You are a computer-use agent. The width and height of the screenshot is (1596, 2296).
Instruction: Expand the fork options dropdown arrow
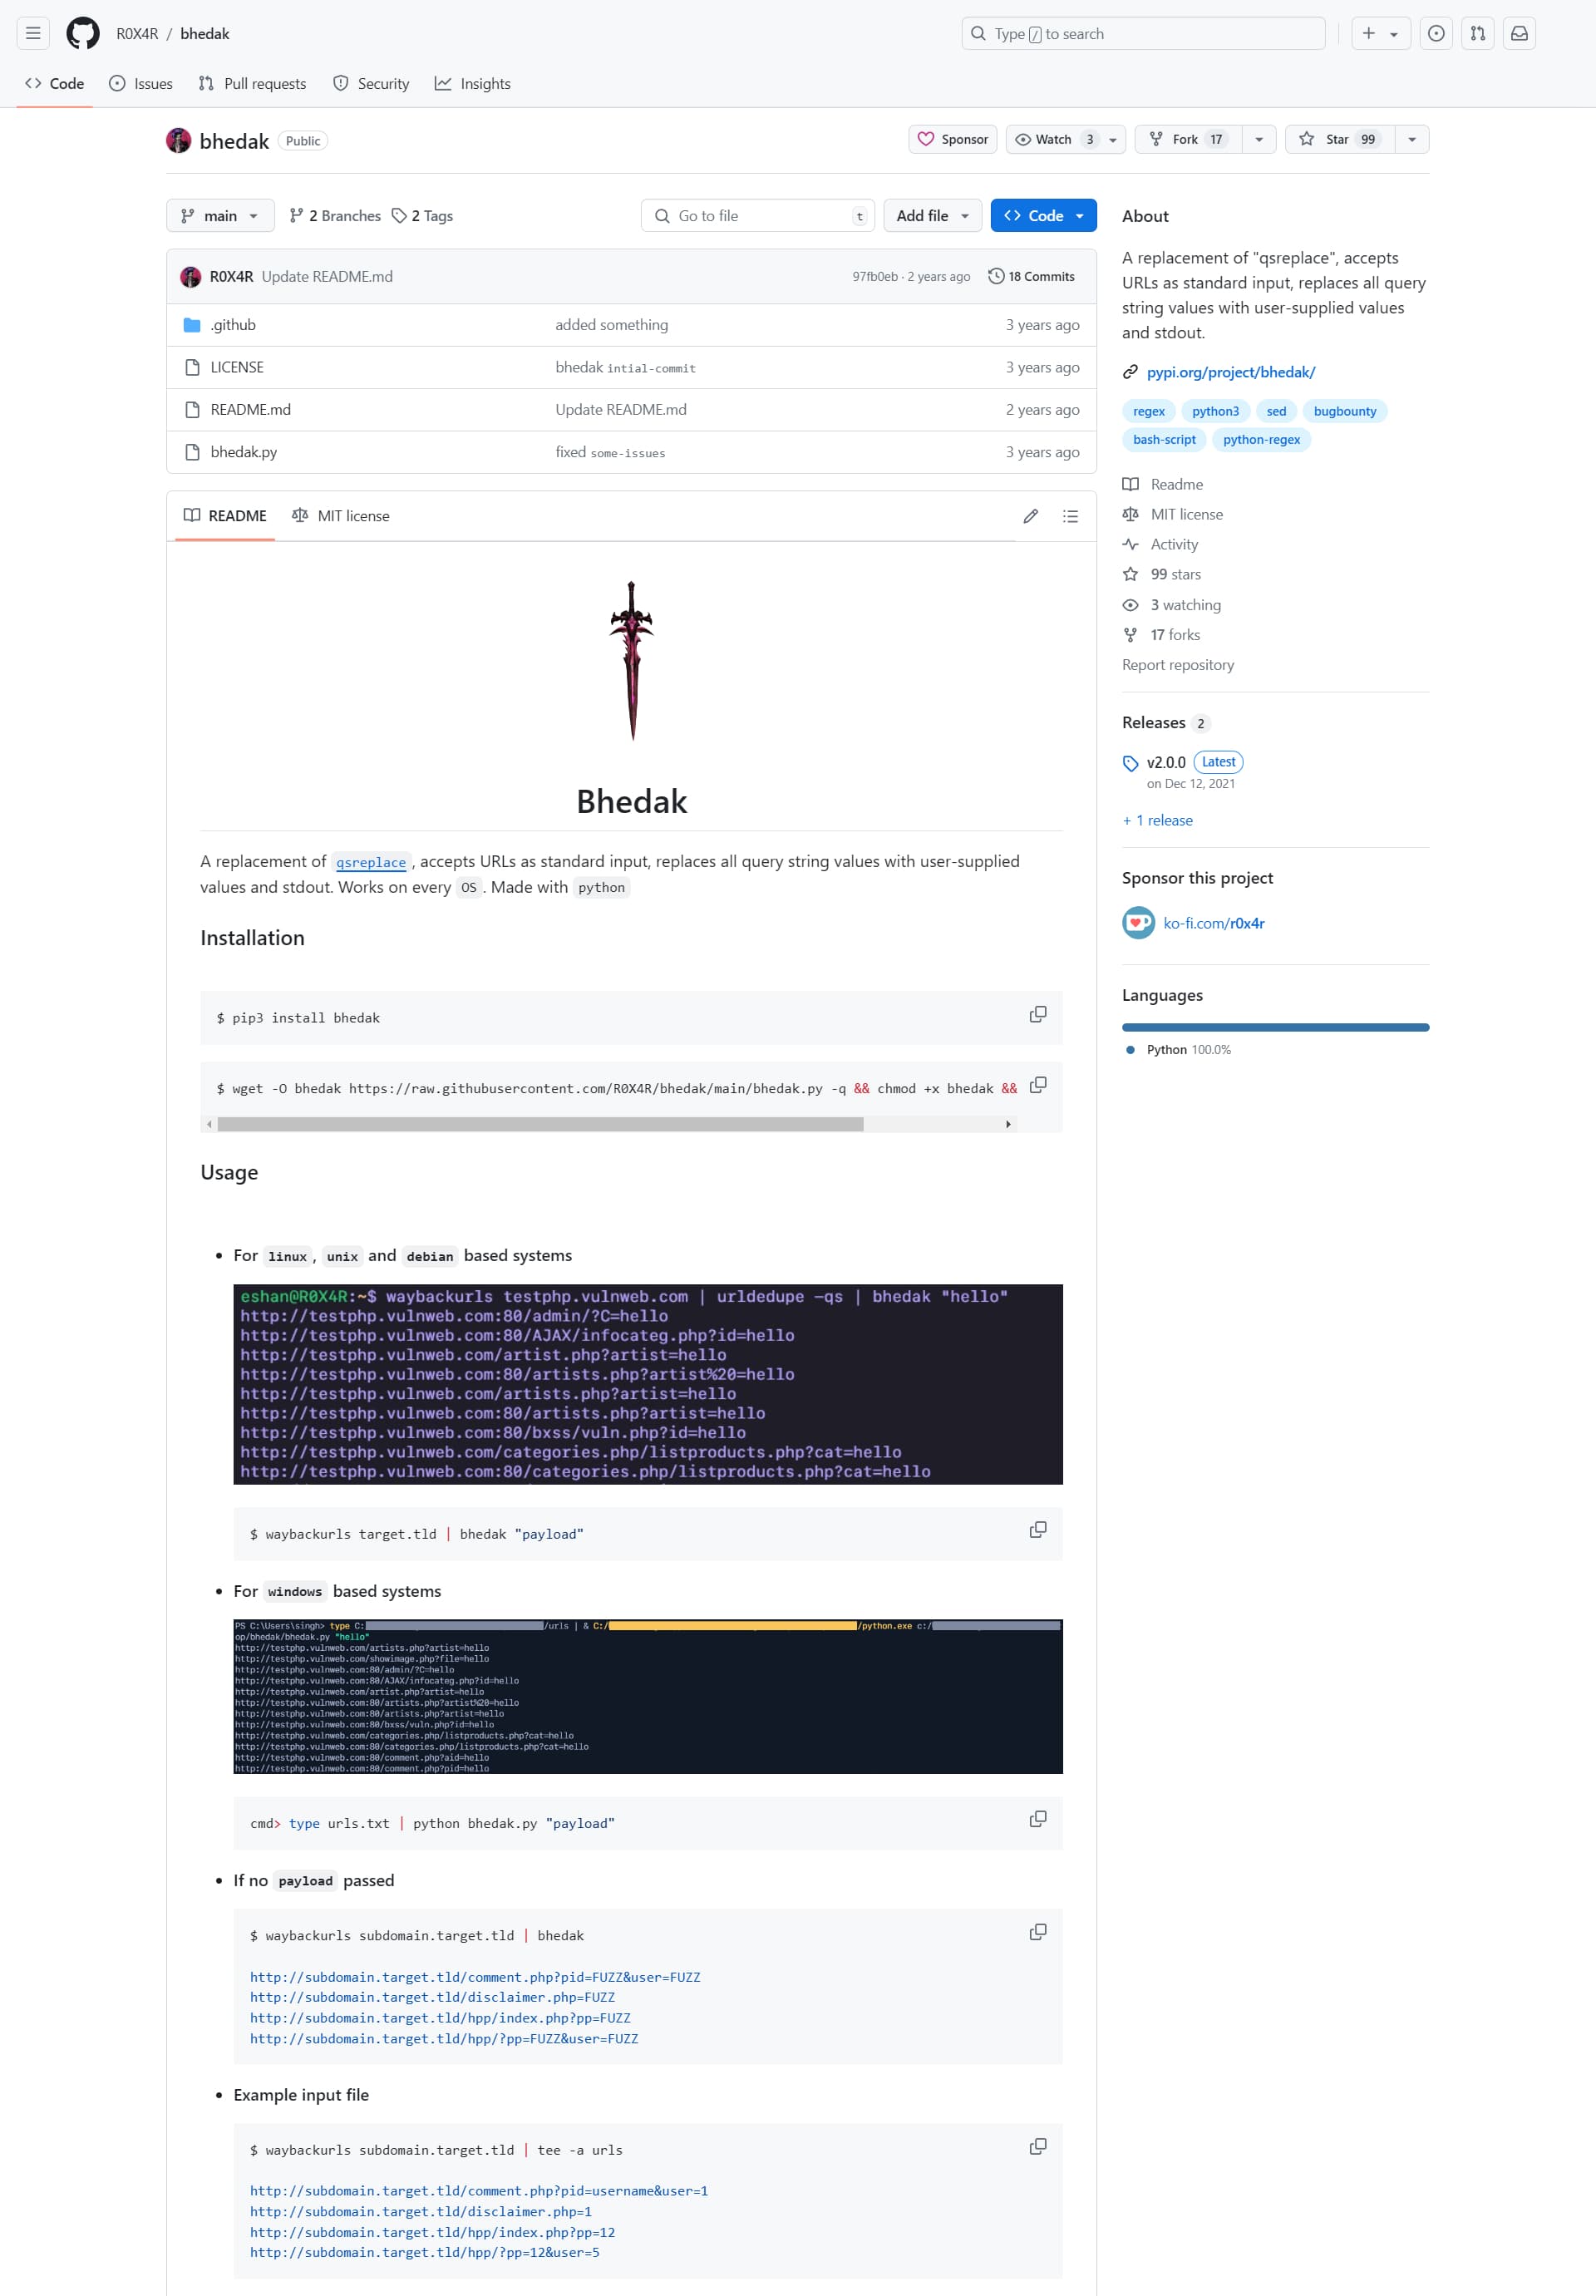(x=1259, y=139)
